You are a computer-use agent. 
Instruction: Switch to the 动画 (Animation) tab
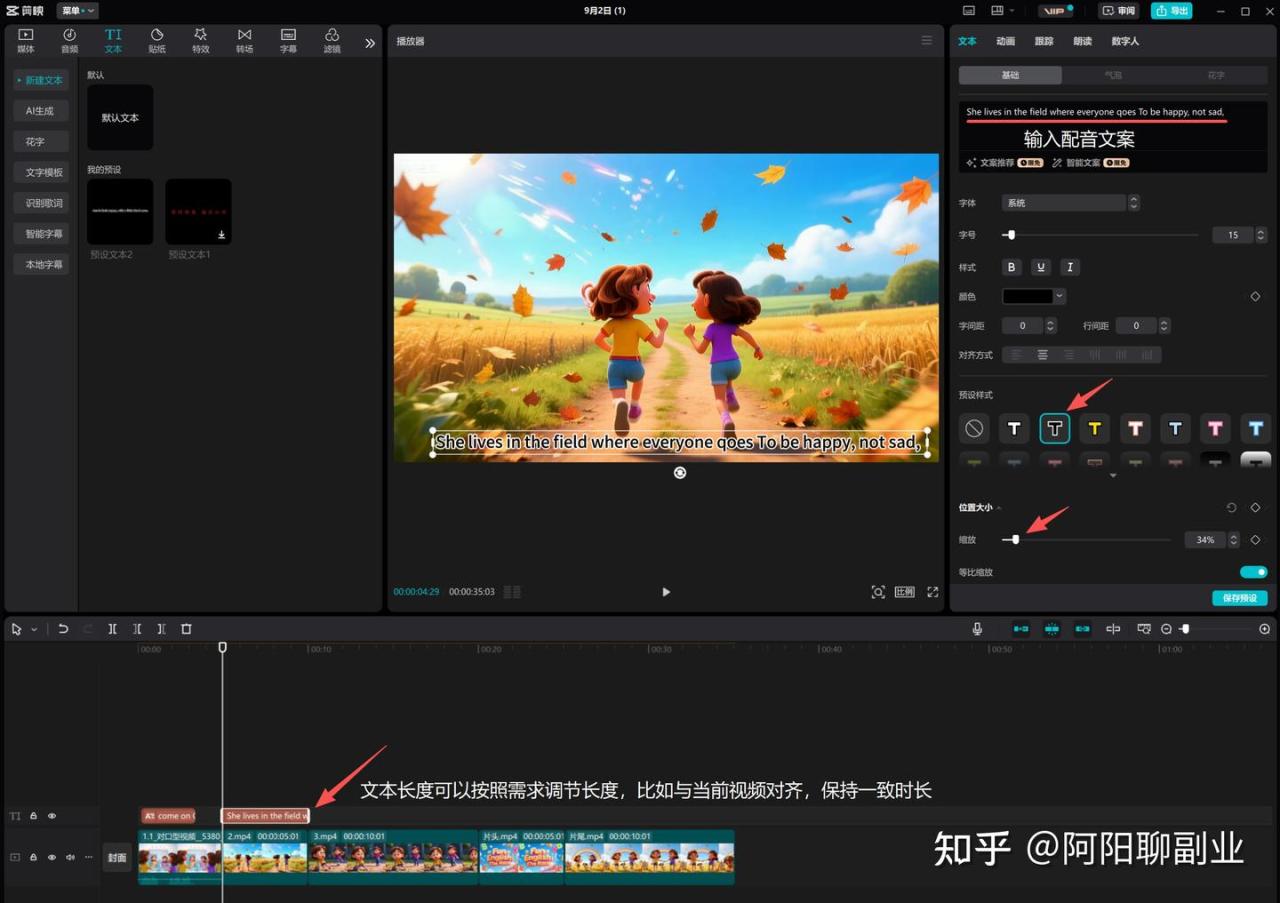(x=1005, y=41)
